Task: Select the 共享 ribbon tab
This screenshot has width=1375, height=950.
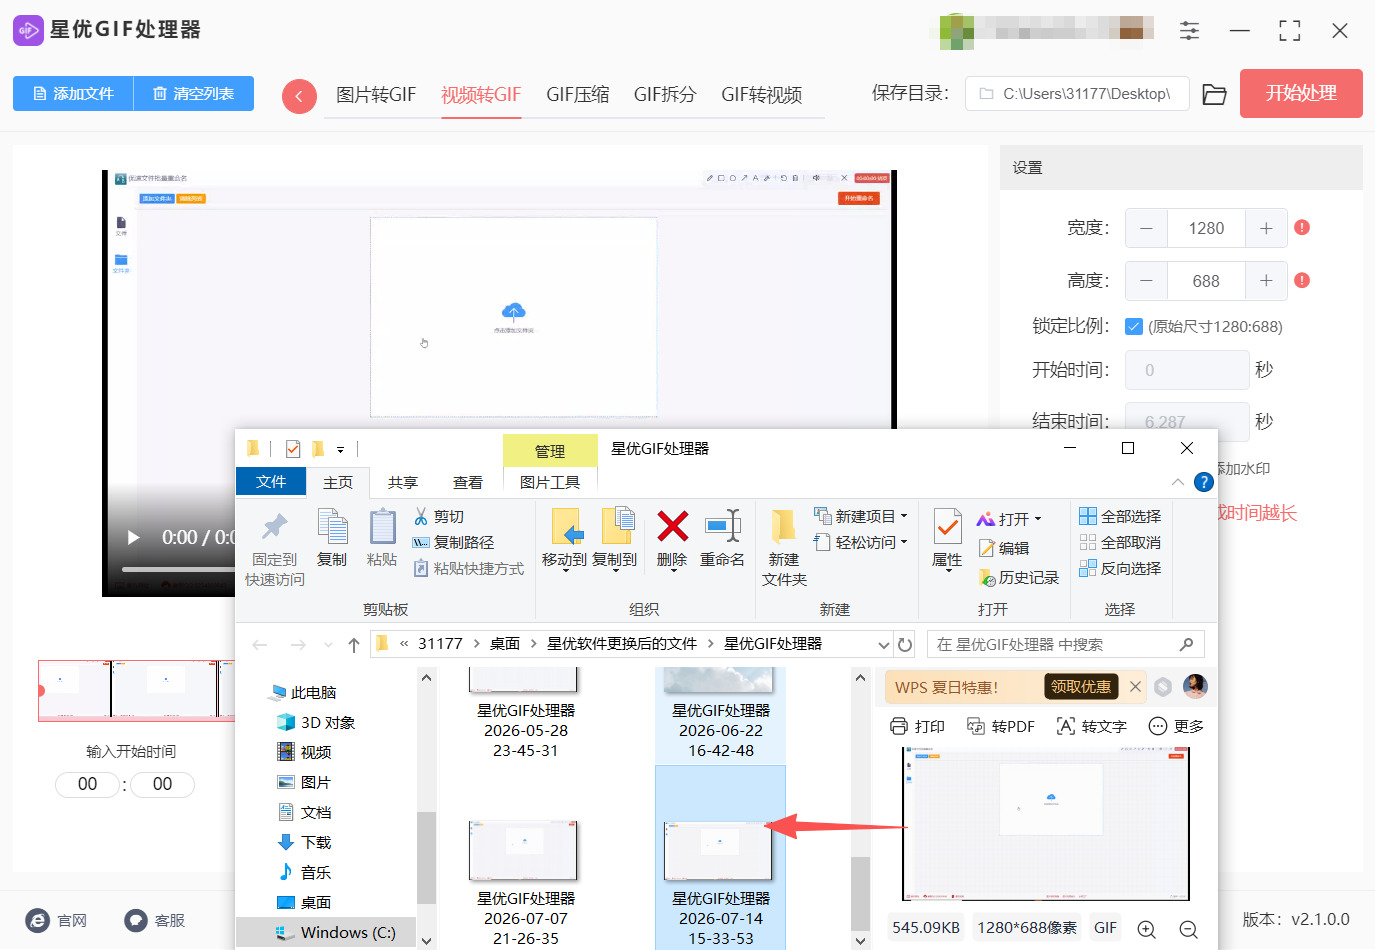Action: coord(403,482)
